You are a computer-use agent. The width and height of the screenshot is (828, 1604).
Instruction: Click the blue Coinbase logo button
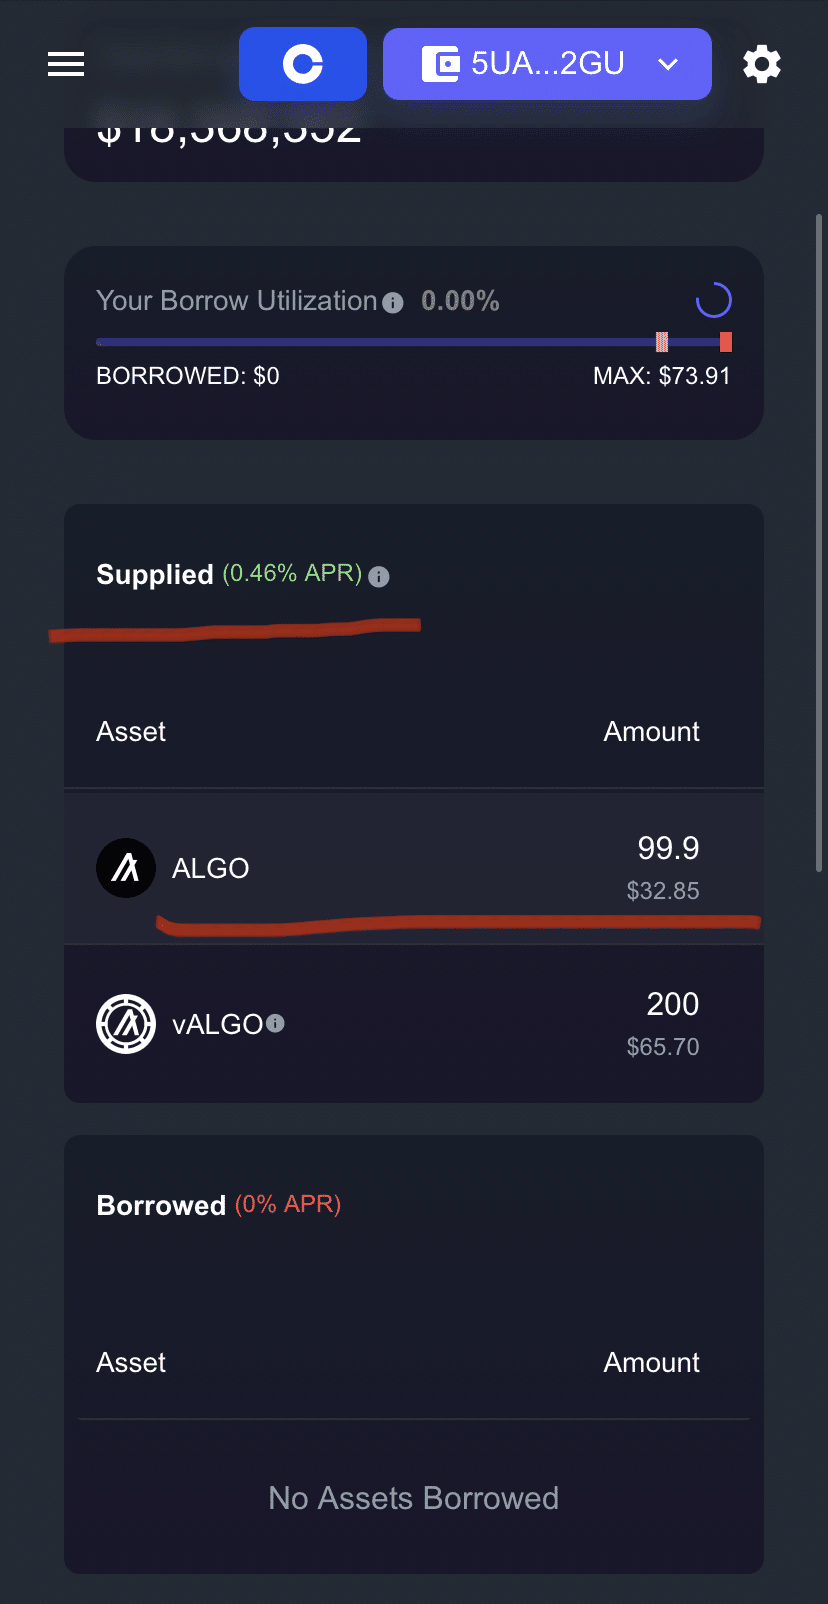coord(303,64)
